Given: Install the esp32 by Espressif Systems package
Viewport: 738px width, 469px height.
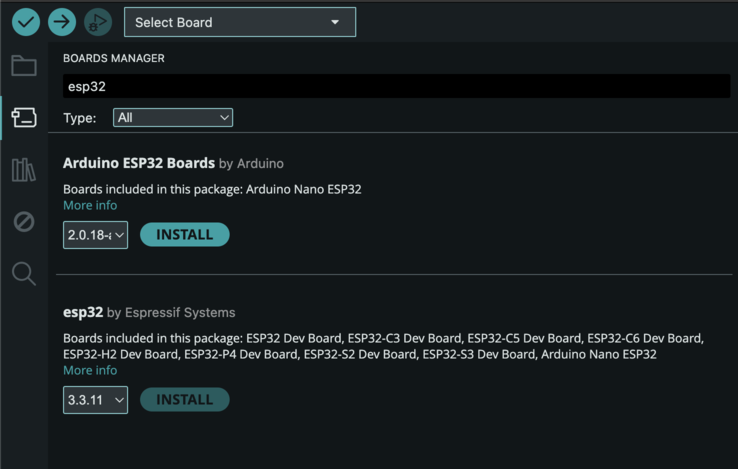Looking at the screenshot, I should (x=184, y=399).
